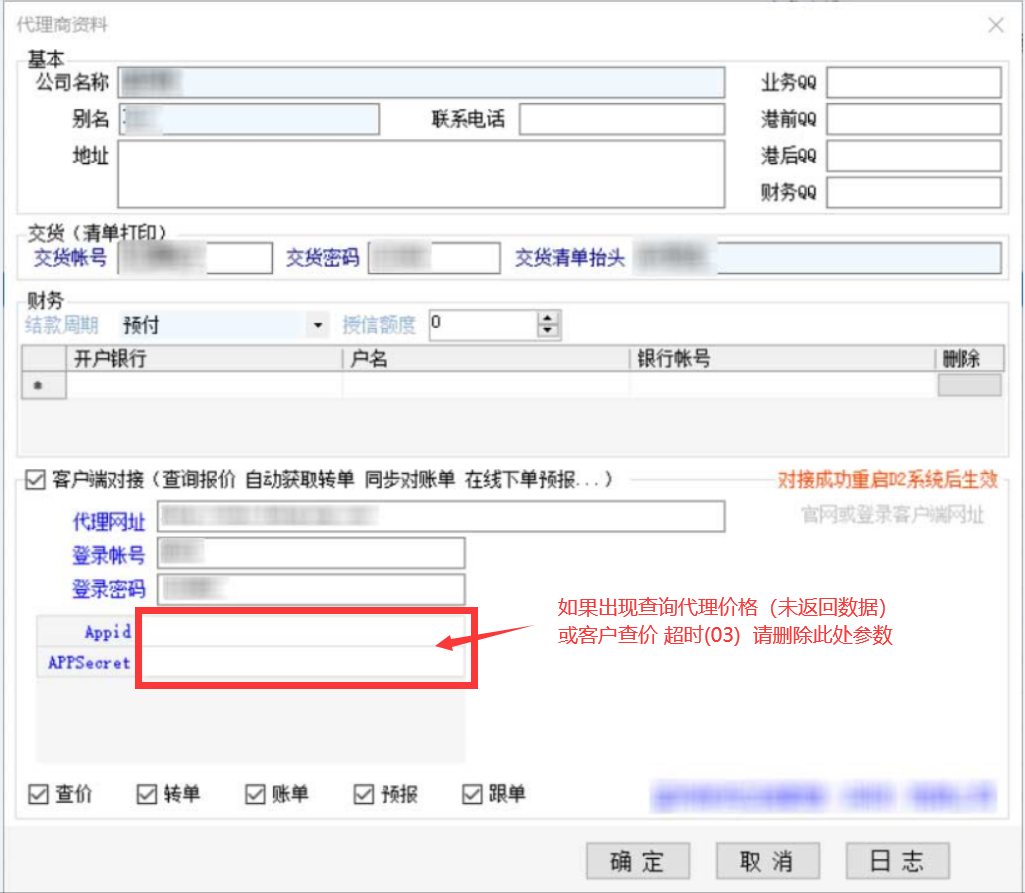Uncheck the 跟单 checkbox
This screenshot has height=893, width=1025.
472,794
